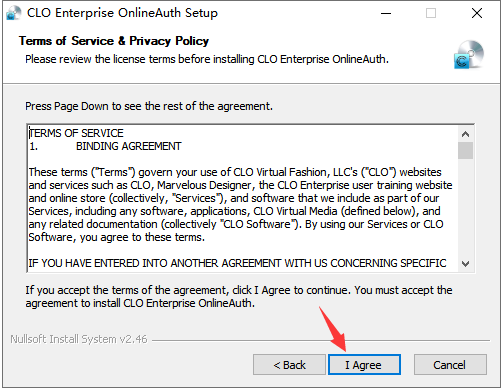Image resolution: width=503 pixels, height=390 pixels.
Task: Go back with the < Back button
Action: (289, 365)
